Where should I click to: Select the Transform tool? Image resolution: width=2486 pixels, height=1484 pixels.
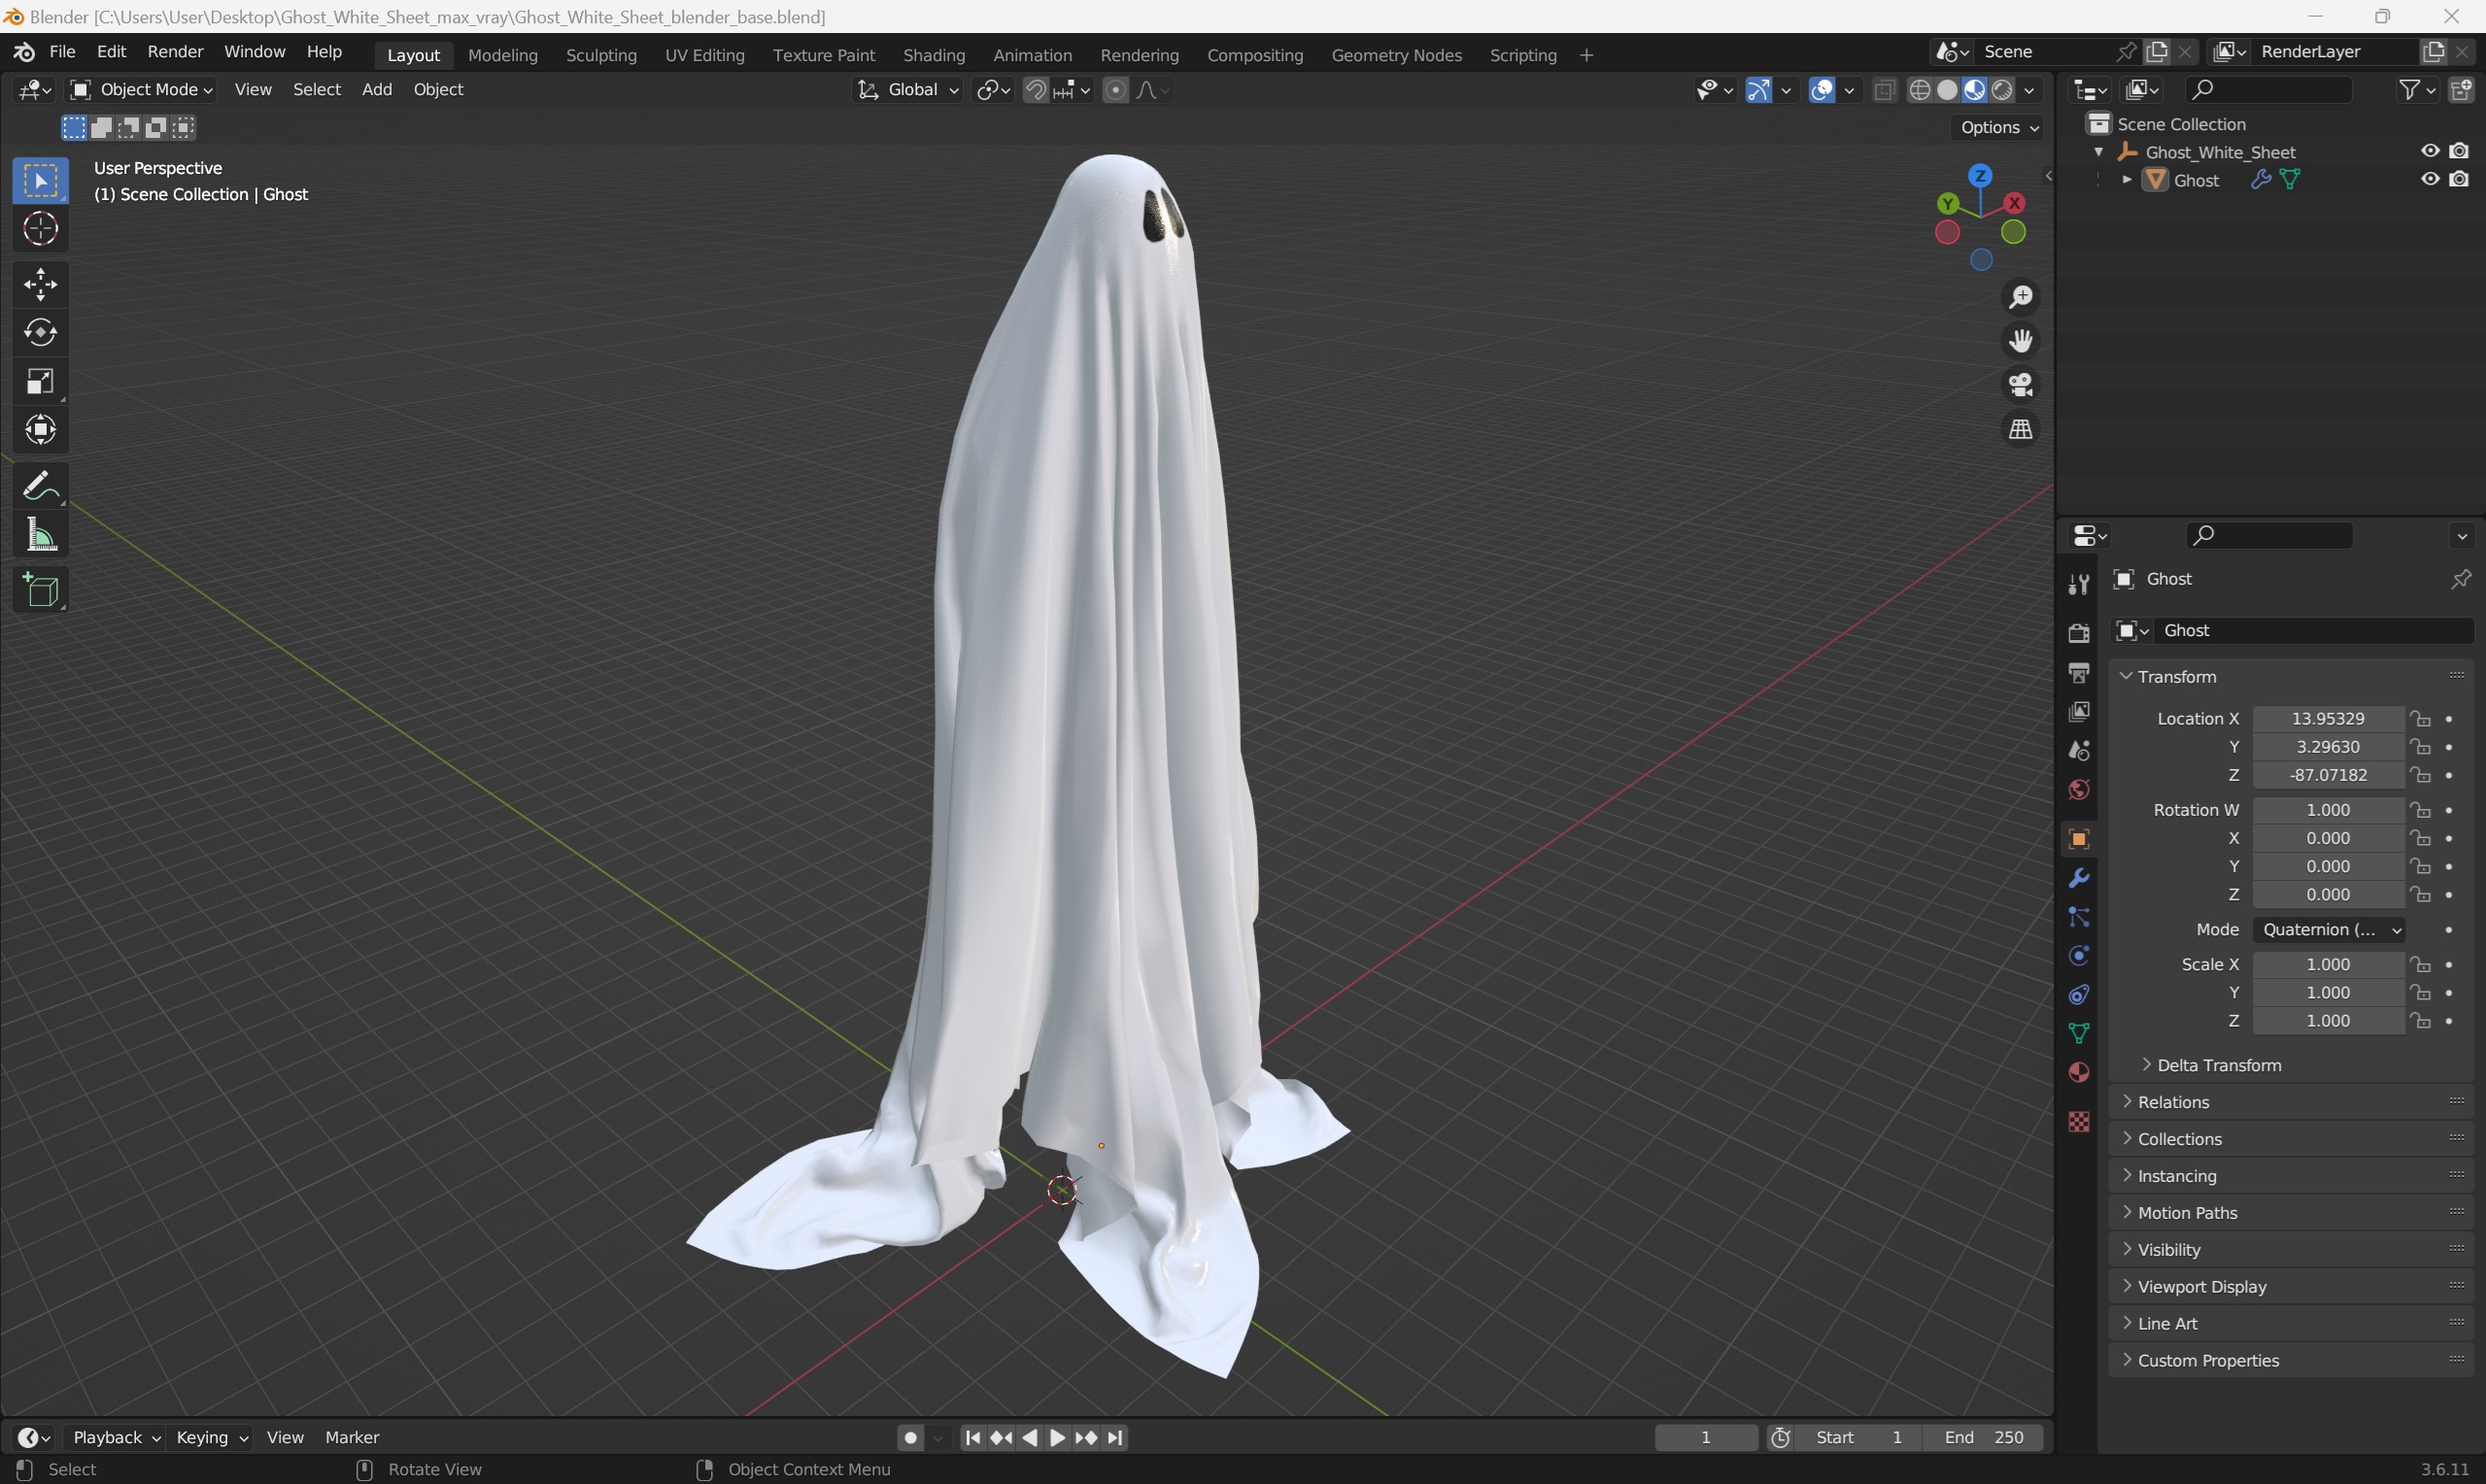[x=41, y=430]
